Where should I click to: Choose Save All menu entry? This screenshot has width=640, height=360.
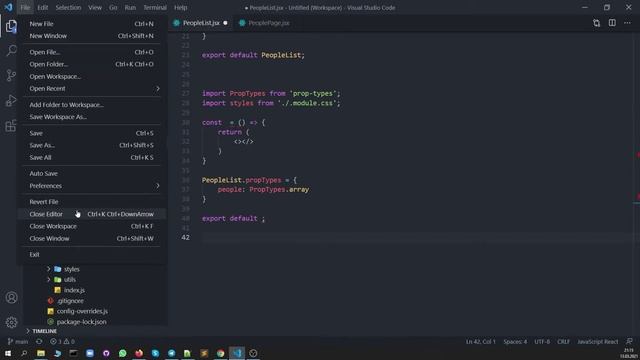[91, 158]
